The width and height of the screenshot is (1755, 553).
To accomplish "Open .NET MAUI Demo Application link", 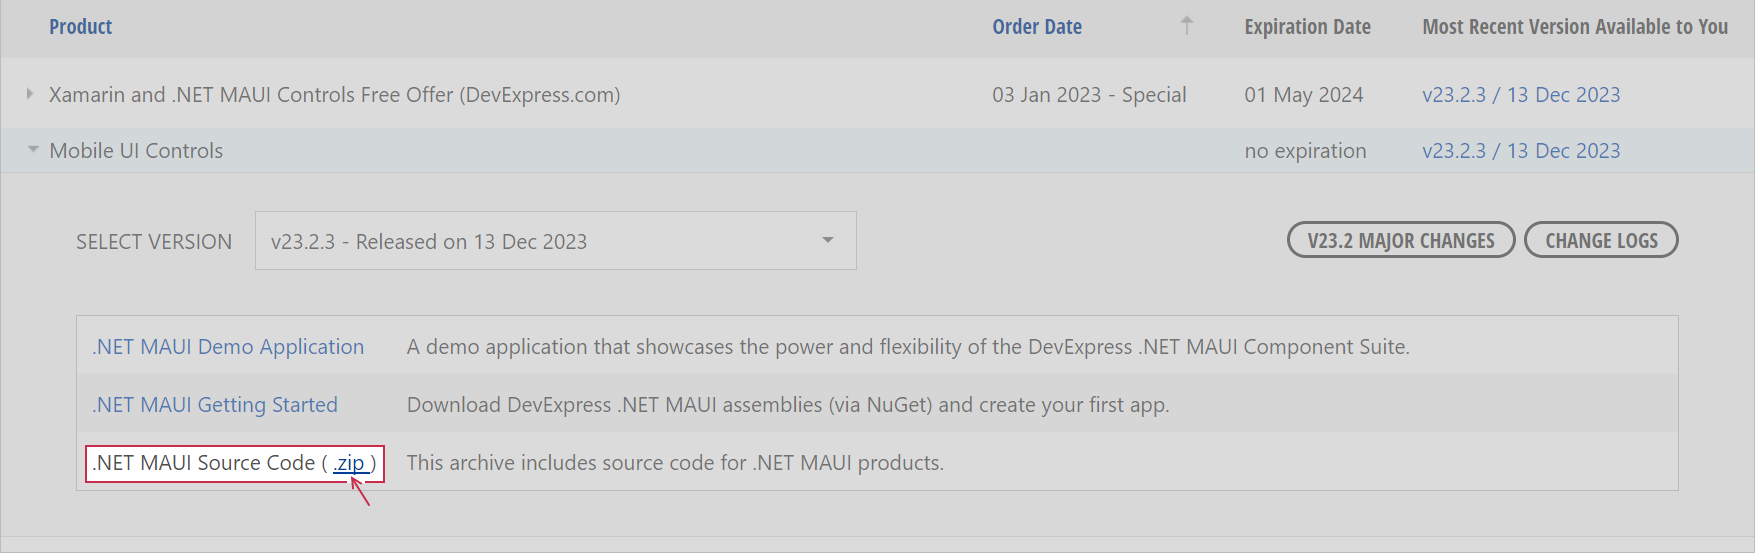I will [x=228, y=347].
